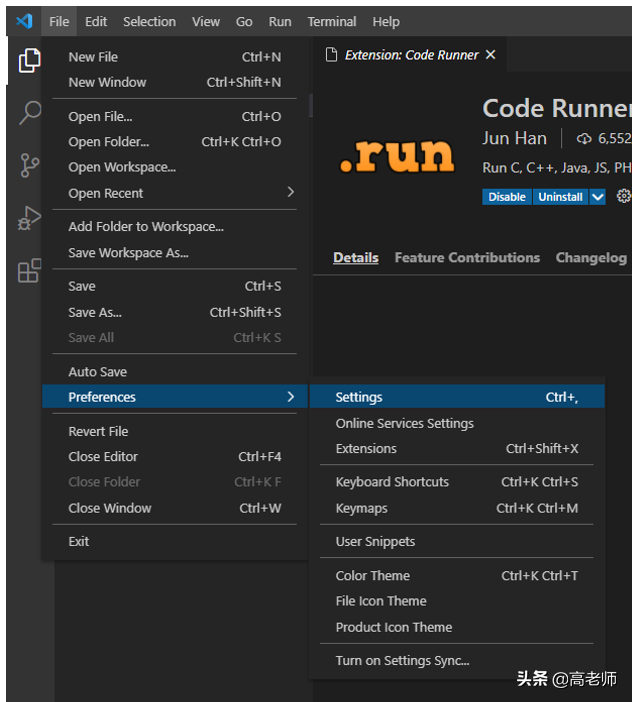Open the Edit menu
This screenshot has height=702, width=632.
pos(96,21)
